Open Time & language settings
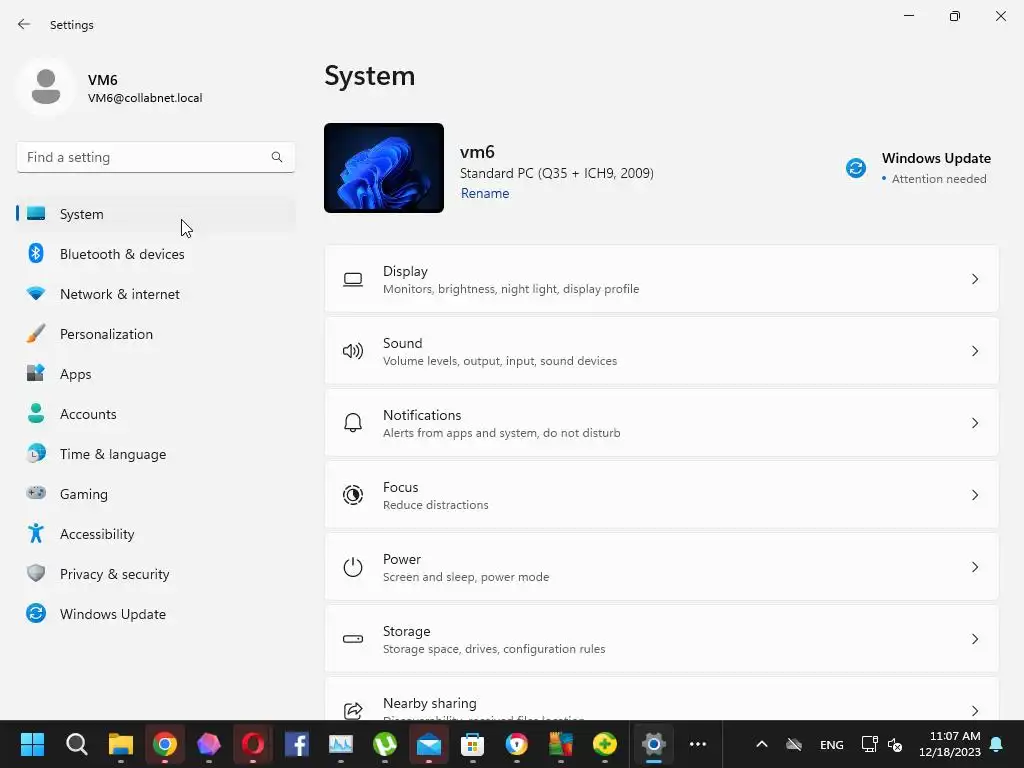The image size is (1024, 768). coord(155,455)
